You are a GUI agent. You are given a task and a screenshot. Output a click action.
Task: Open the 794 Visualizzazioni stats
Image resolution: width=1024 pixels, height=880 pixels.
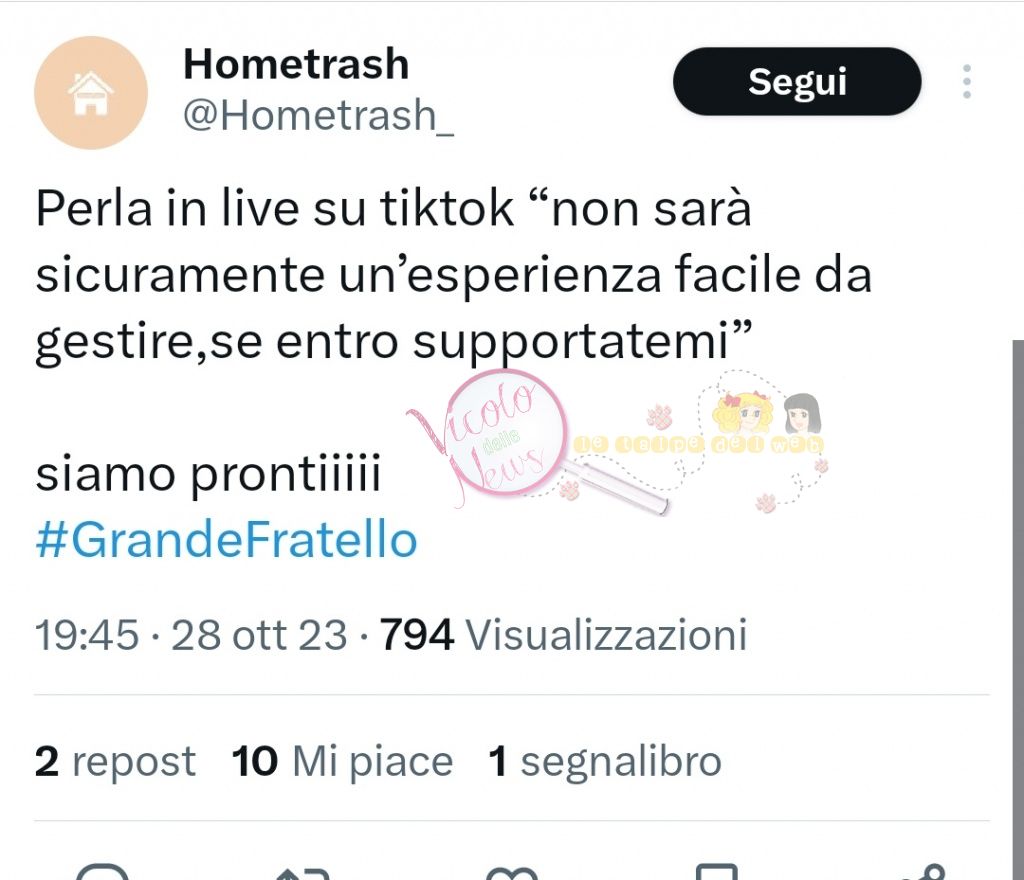[563, 634]
